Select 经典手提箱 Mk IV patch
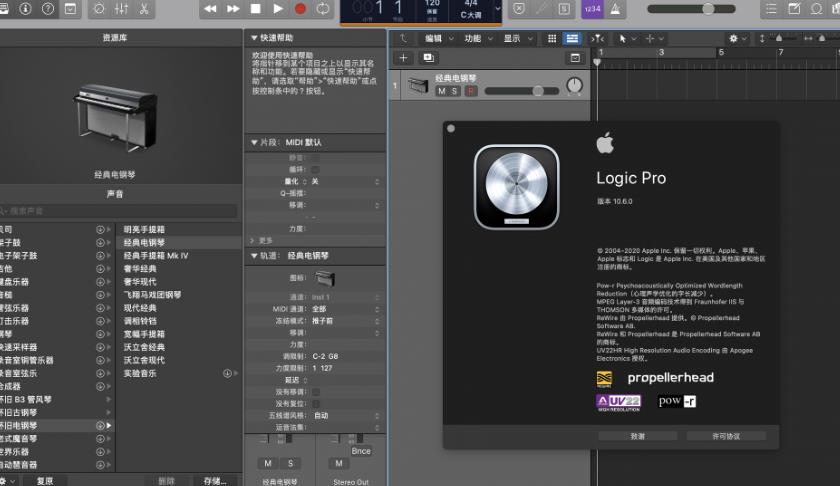This screenshot has width=840, height=486. [x=156, y=256]
